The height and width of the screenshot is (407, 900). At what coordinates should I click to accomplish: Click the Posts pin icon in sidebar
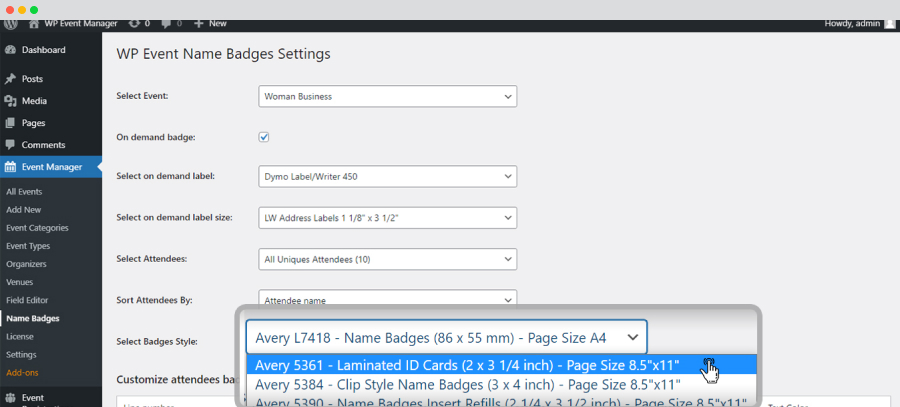[10, 79]
